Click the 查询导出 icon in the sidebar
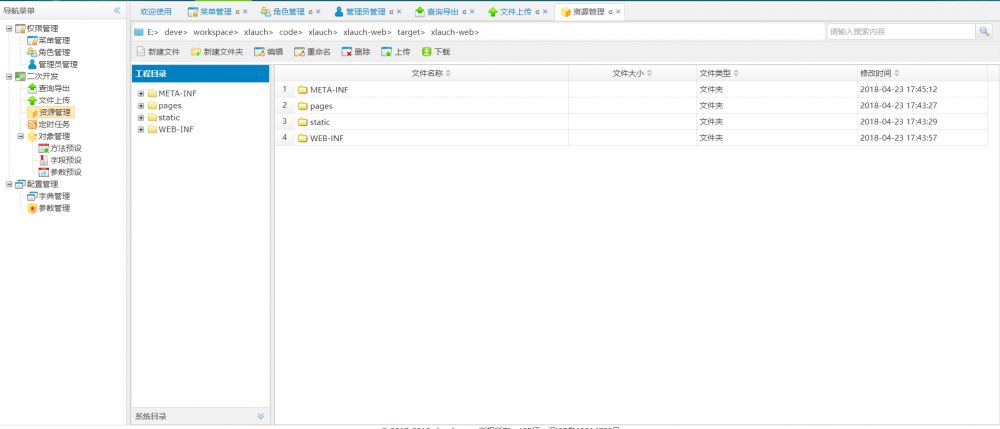The width and height of the screenshot is (1000, 429). [32, 89]
